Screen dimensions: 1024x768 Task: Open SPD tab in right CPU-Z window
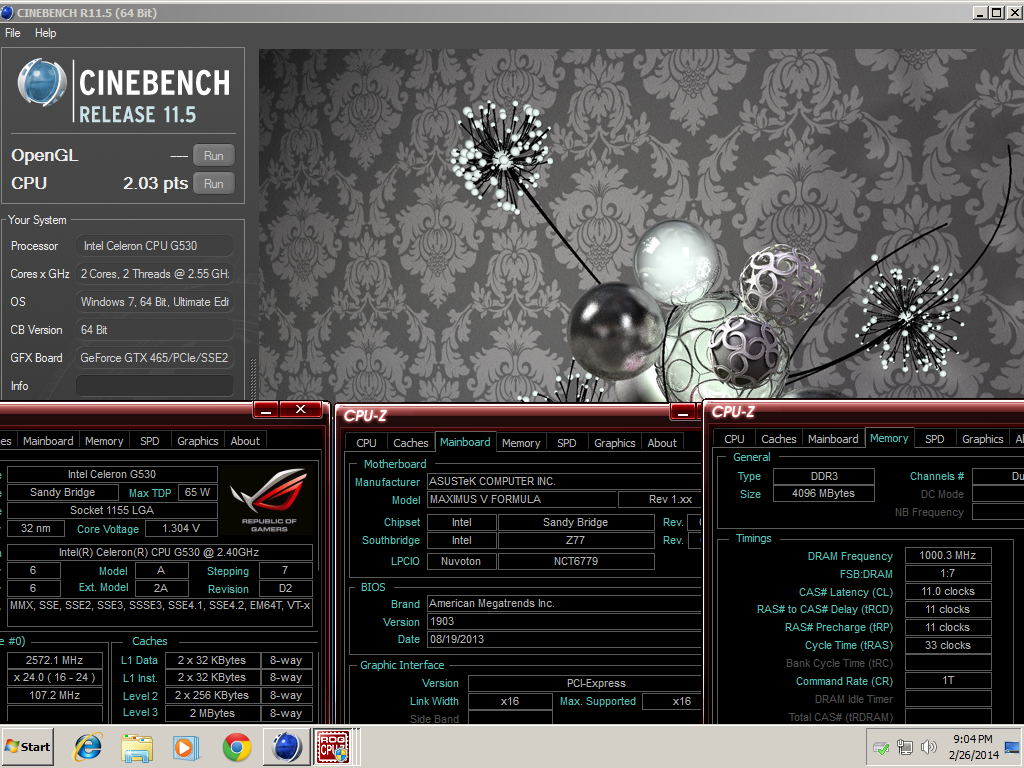coord(935,439)
